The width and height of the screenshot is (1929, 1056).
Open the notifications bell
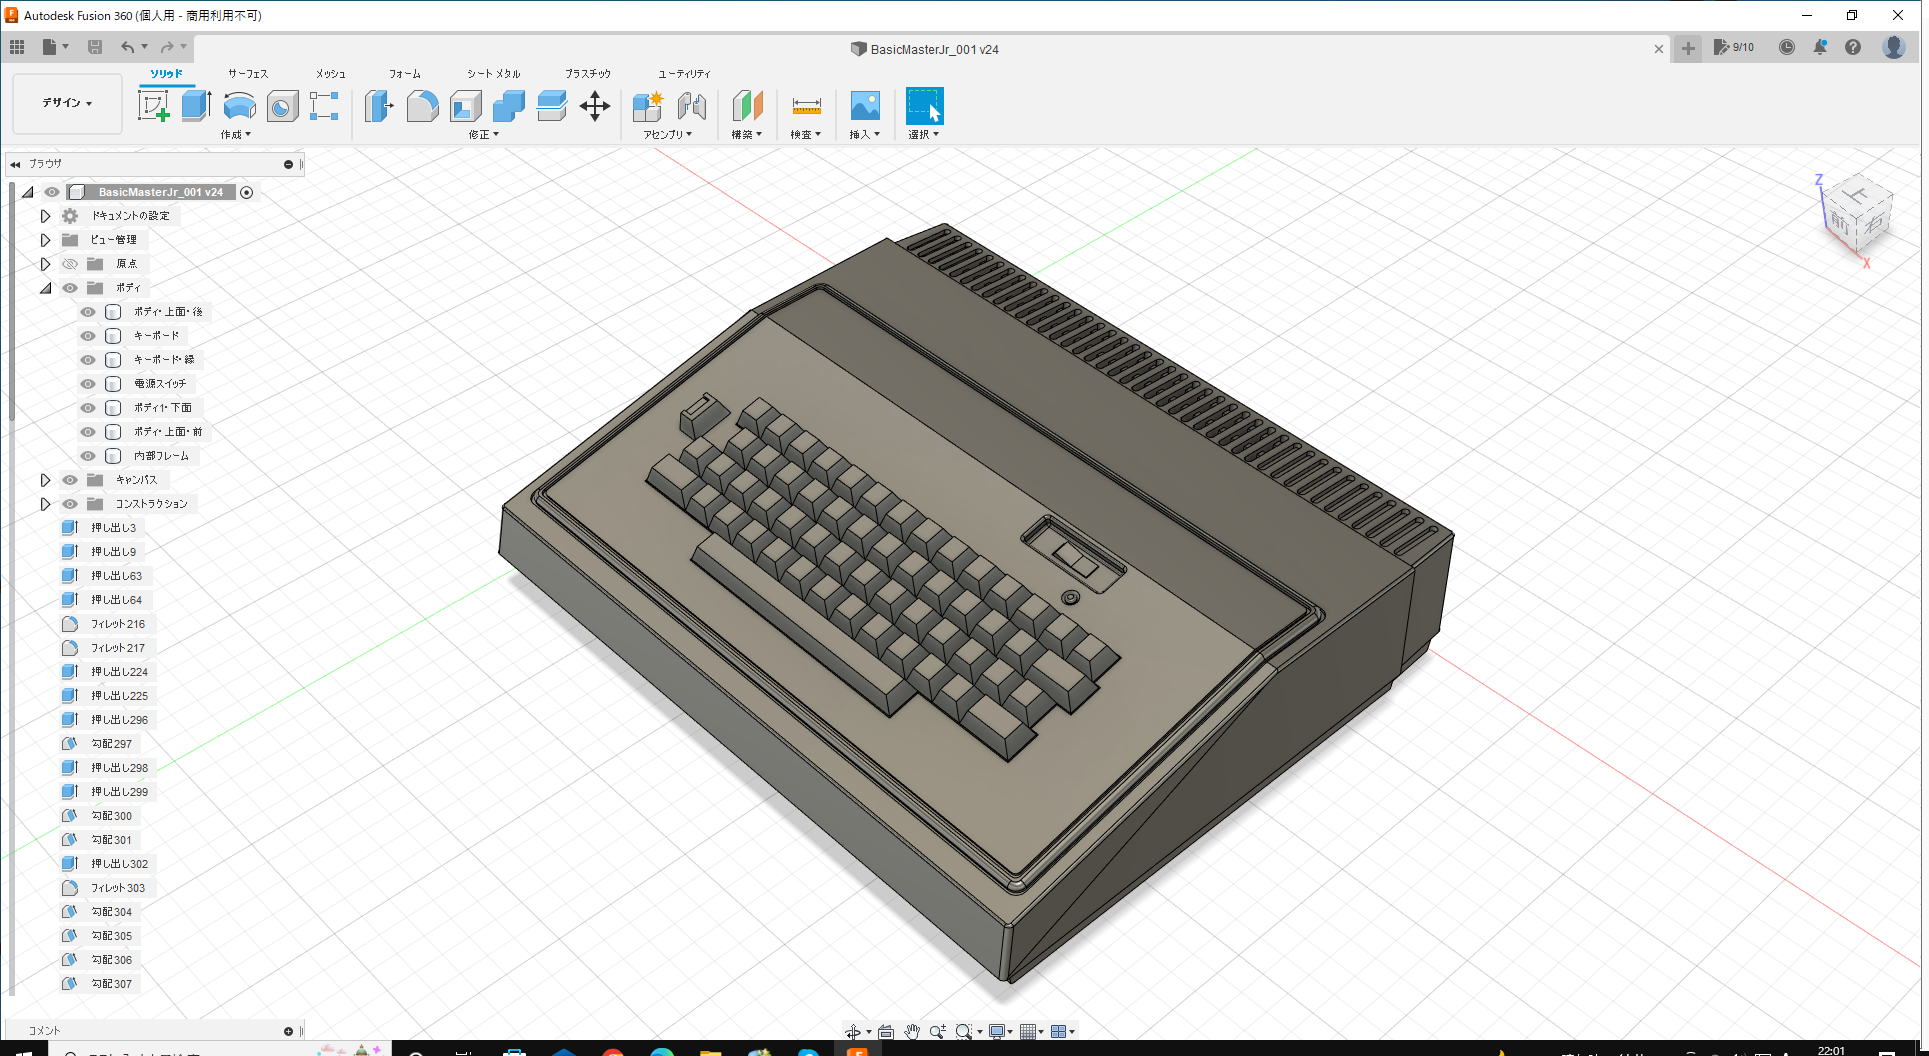click(x=1819, y=47)
